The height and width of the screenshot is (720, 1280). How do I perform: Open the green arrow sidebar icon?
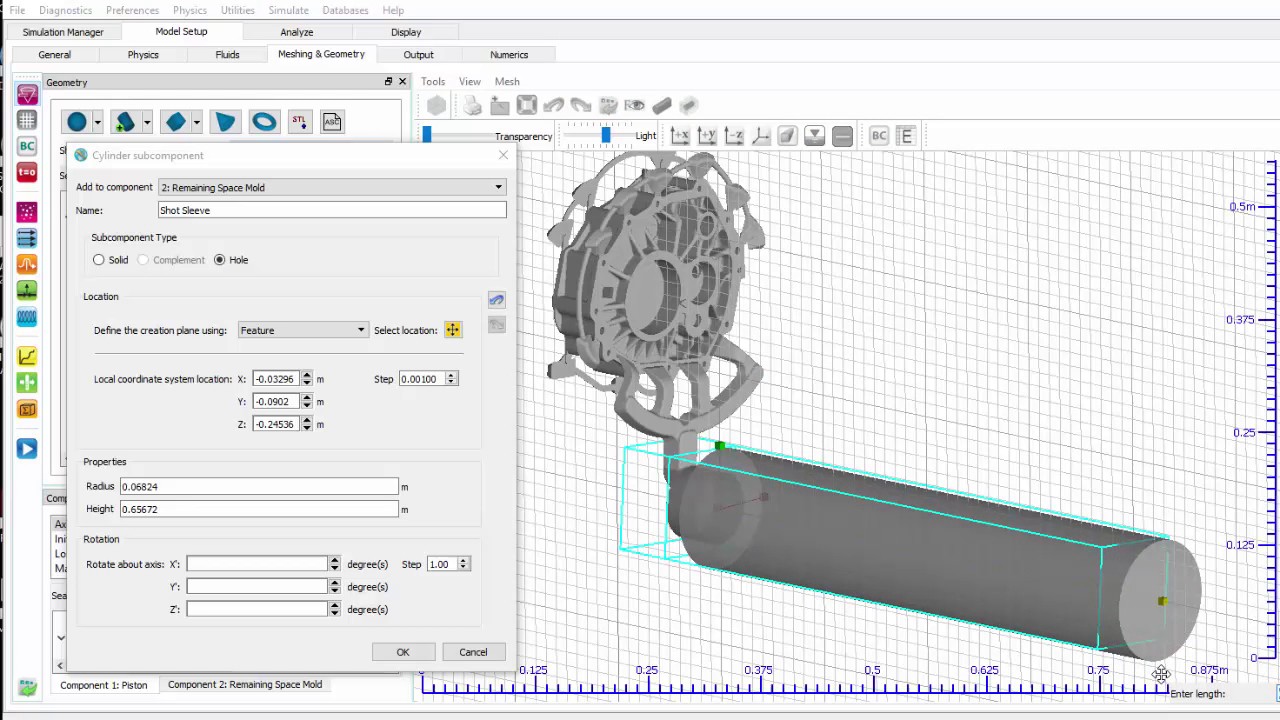click(x=27, y=290)
